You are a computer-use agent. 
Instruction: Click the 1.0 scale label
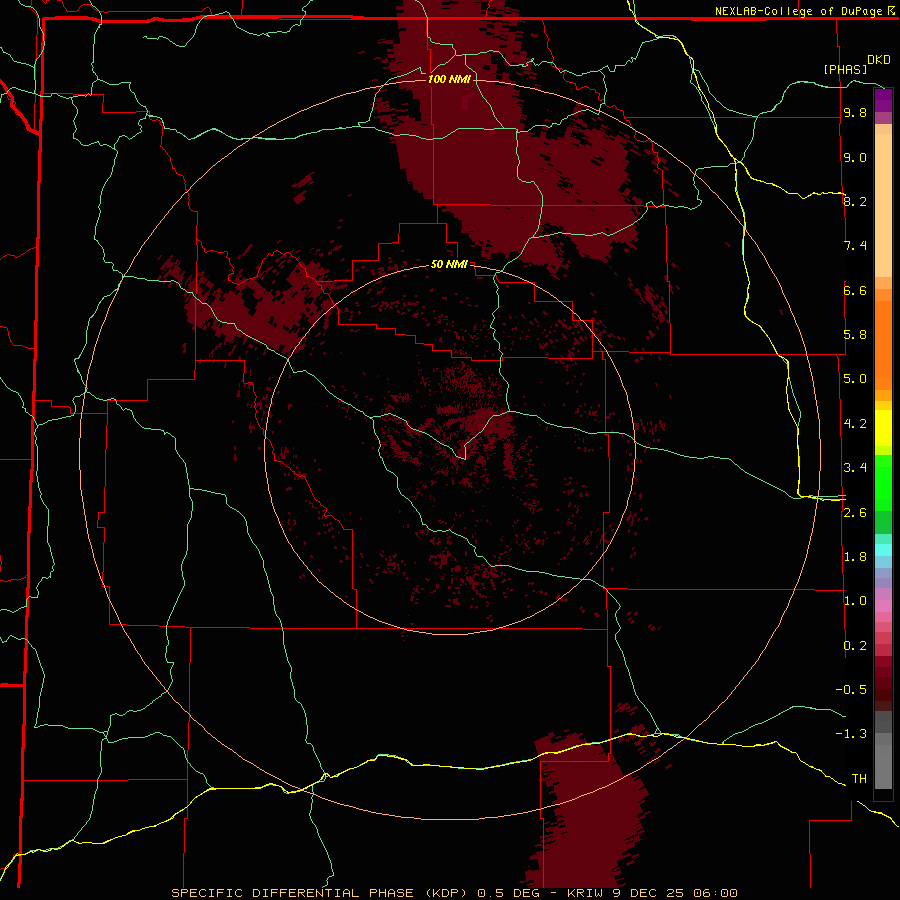[x=855, y=601]
